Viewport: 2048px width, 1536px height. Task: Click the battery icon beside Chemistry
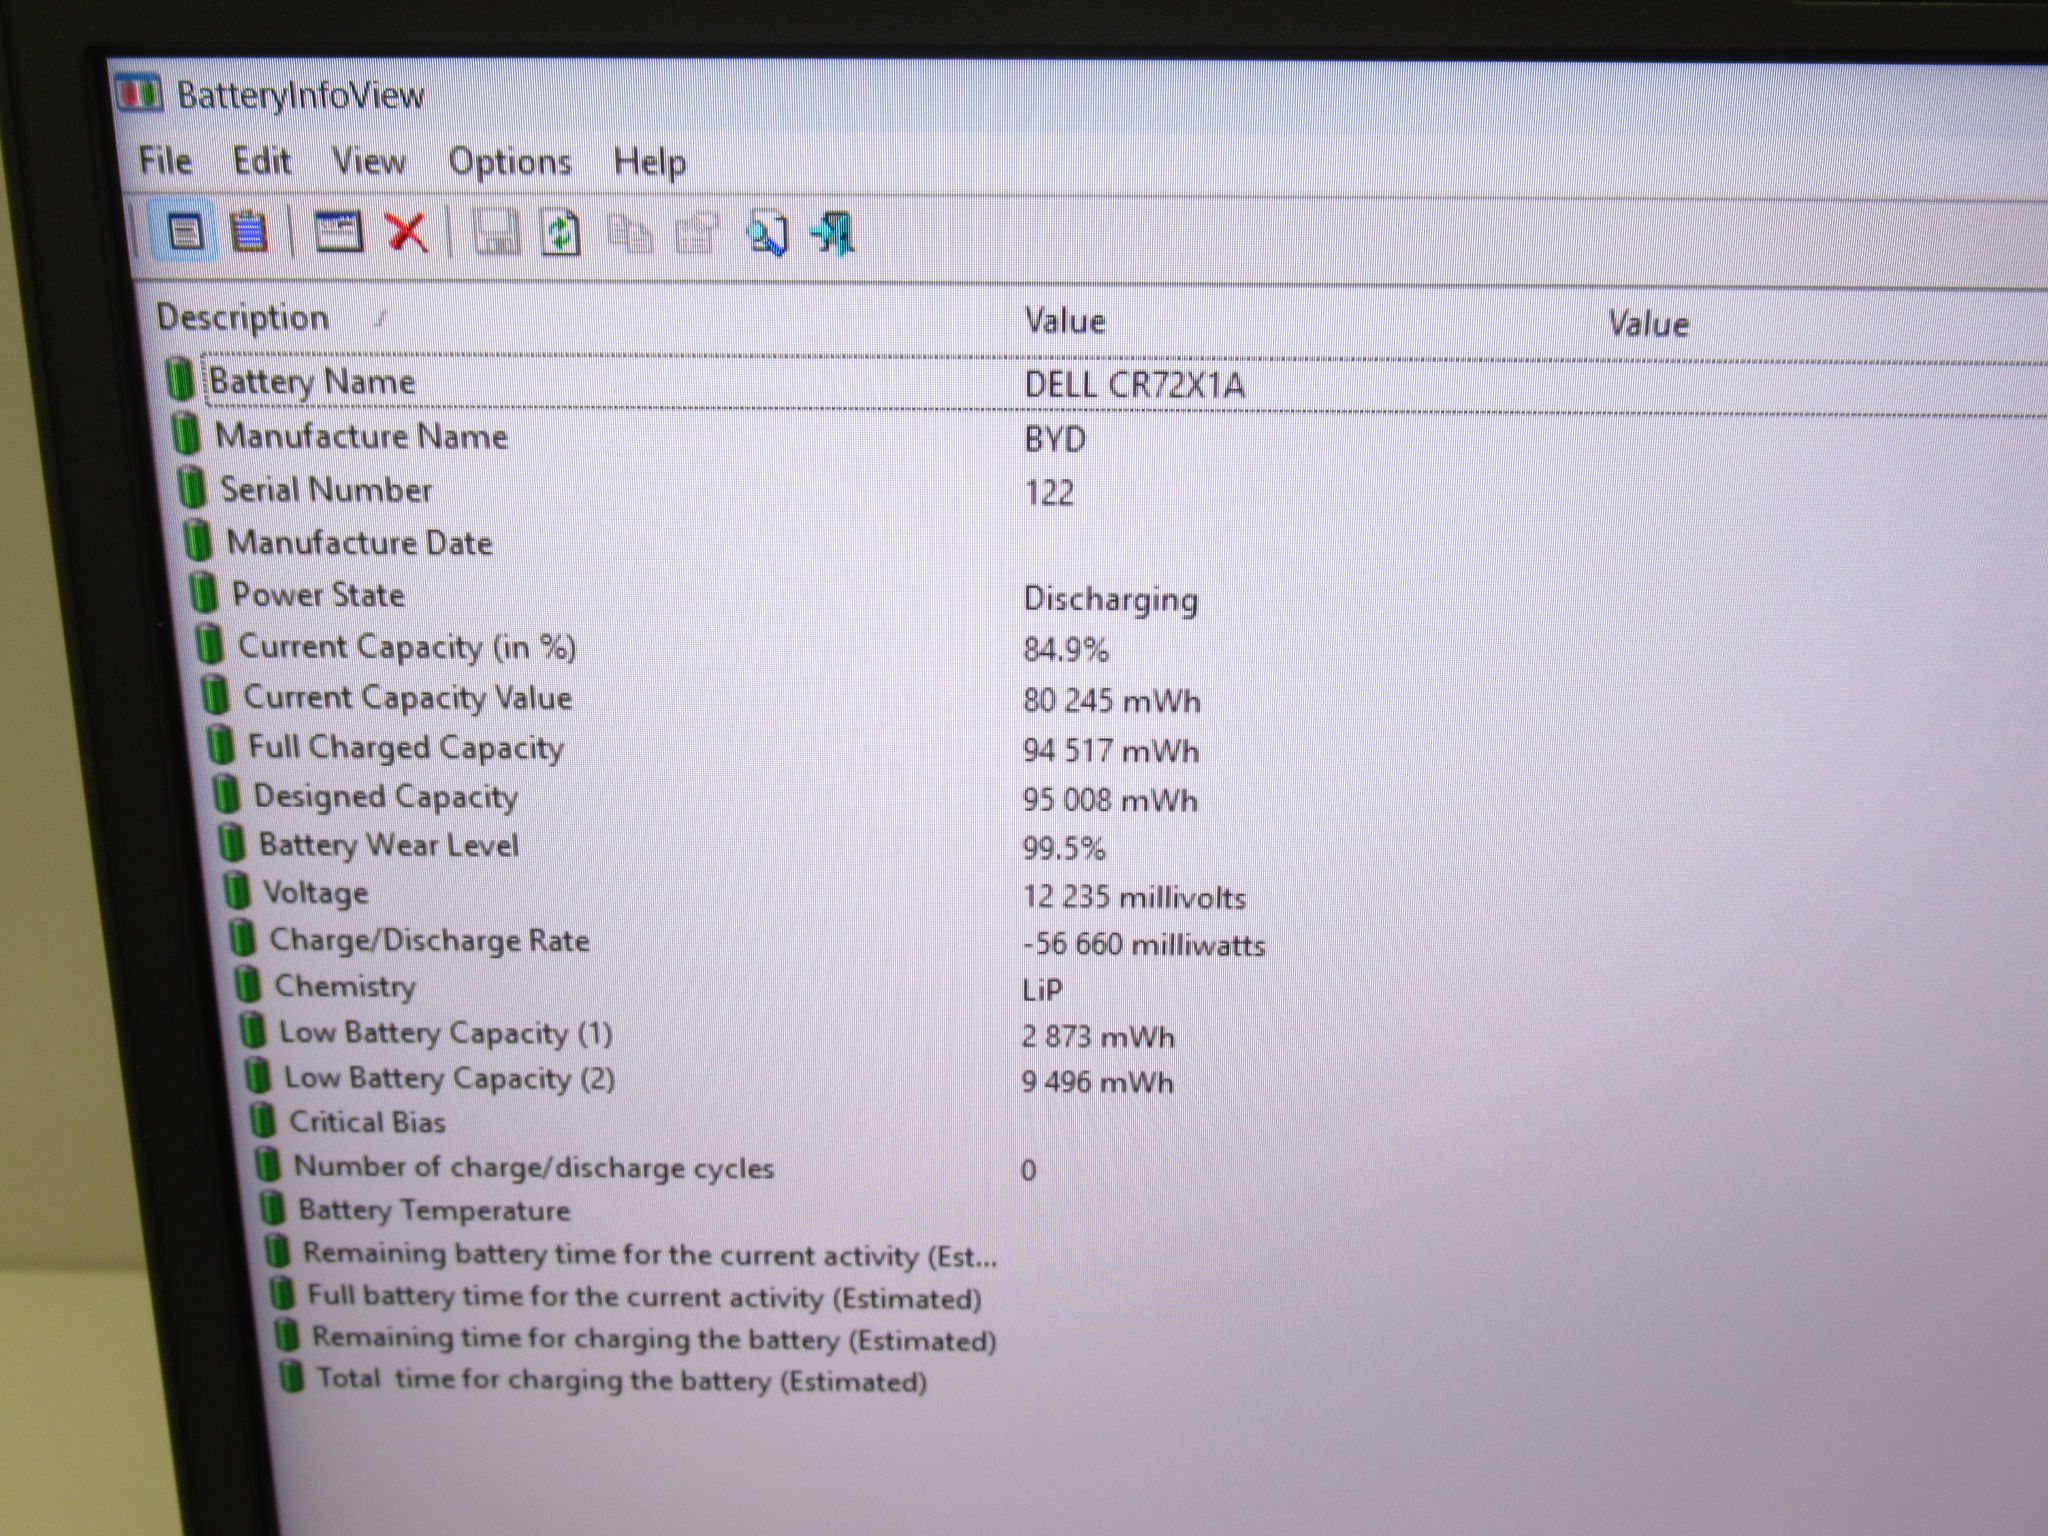[x=247, y=983]
